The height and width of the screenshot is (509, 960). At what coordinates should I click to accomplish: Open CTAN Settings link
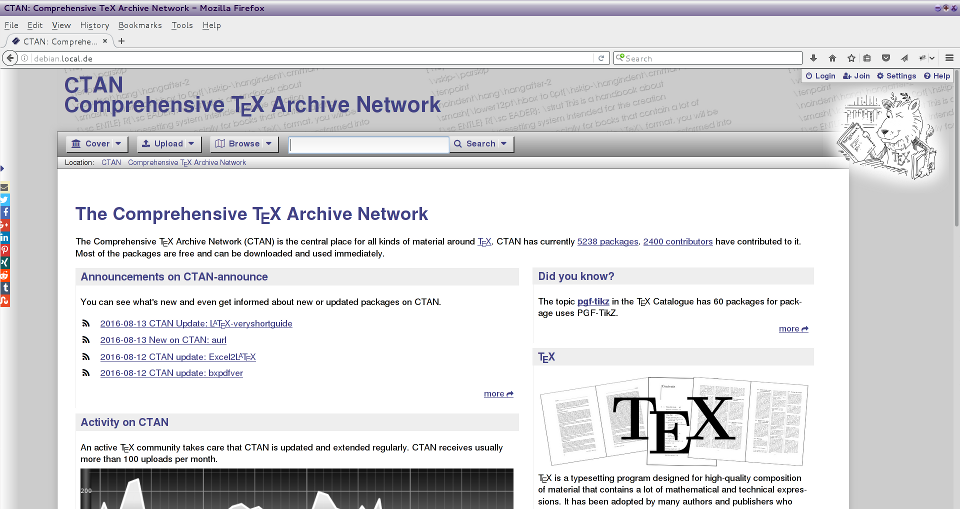[x=896, y=76]
